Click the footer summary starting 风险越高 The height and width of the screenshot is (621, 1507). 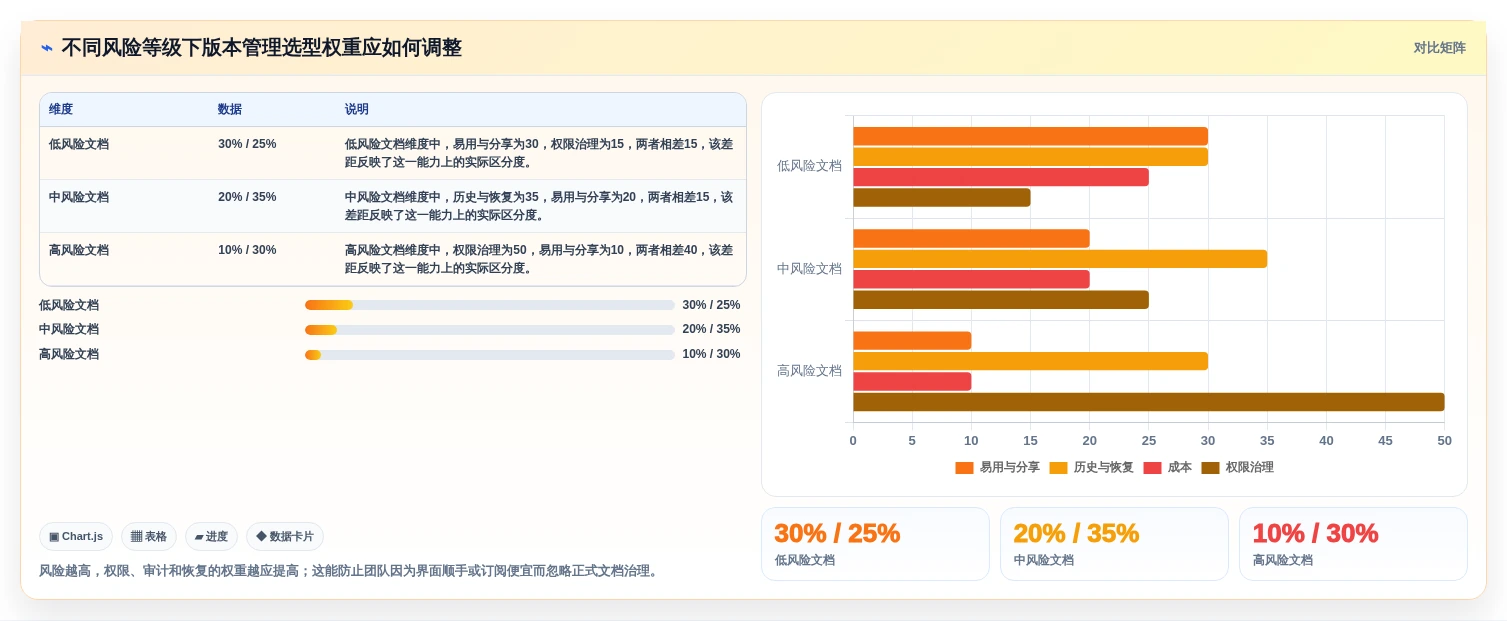tap(350, 571)
